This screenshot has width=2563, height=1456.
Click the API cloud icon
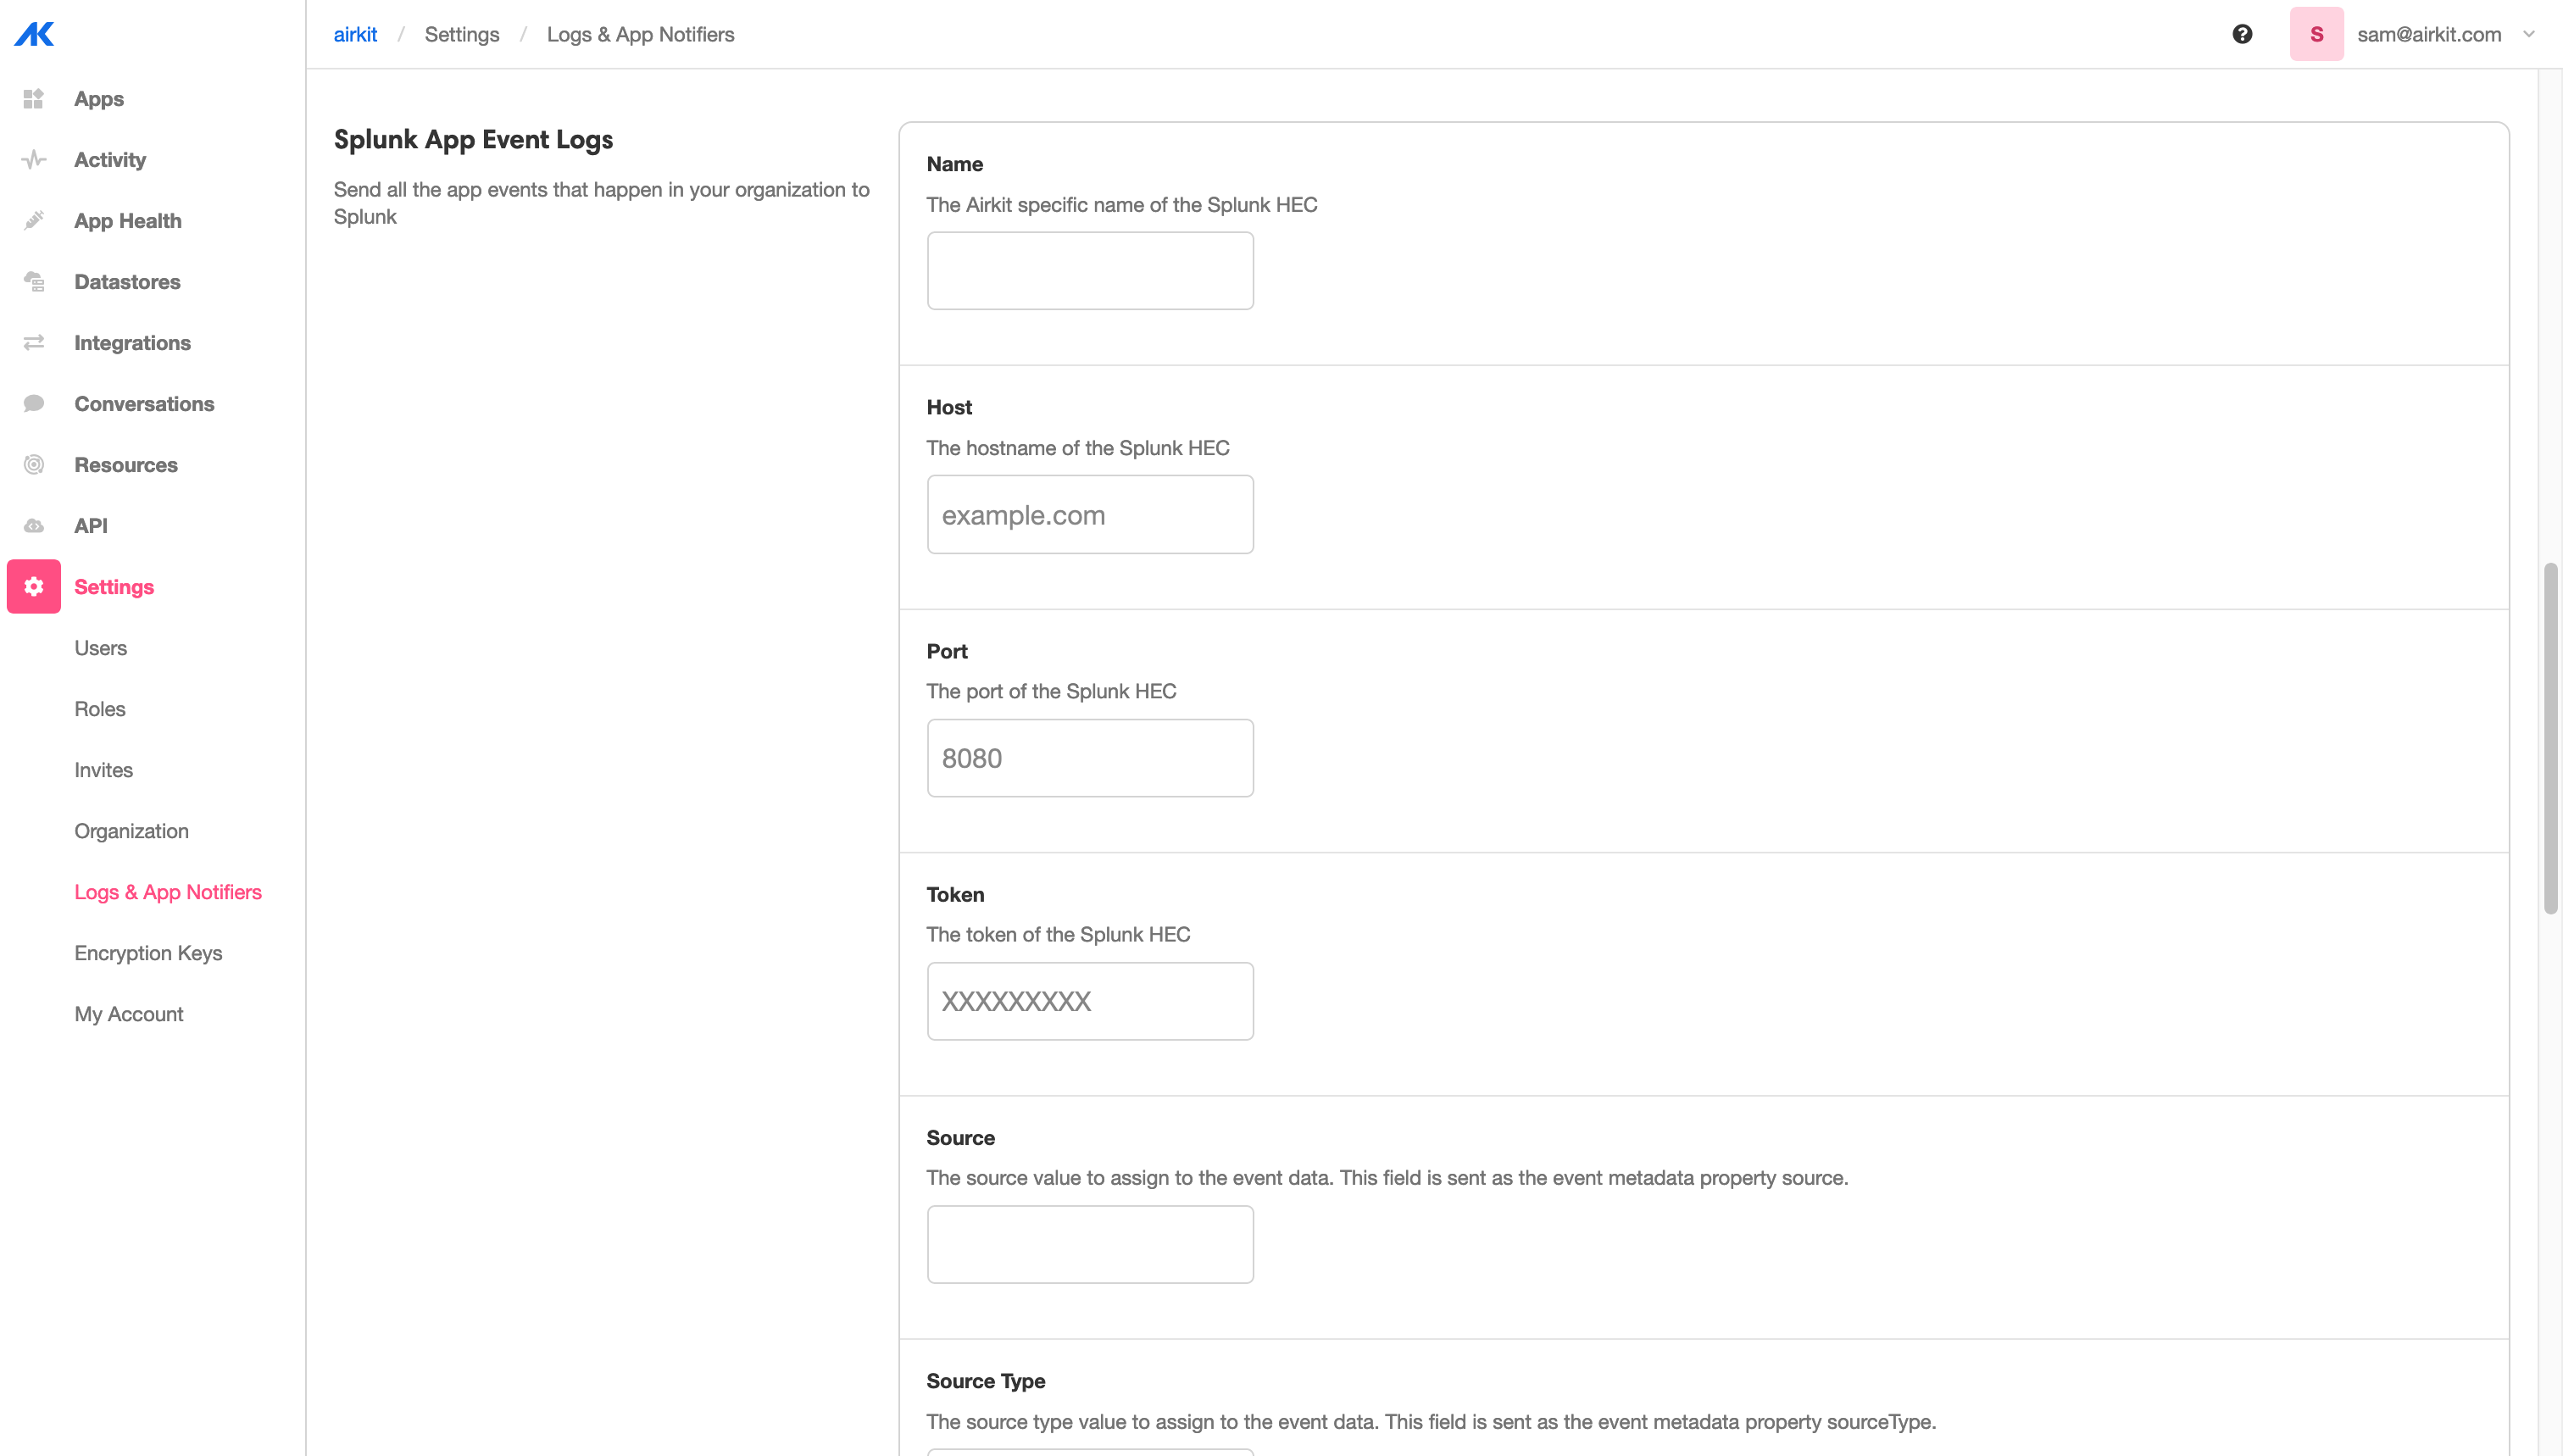point(34,525)
